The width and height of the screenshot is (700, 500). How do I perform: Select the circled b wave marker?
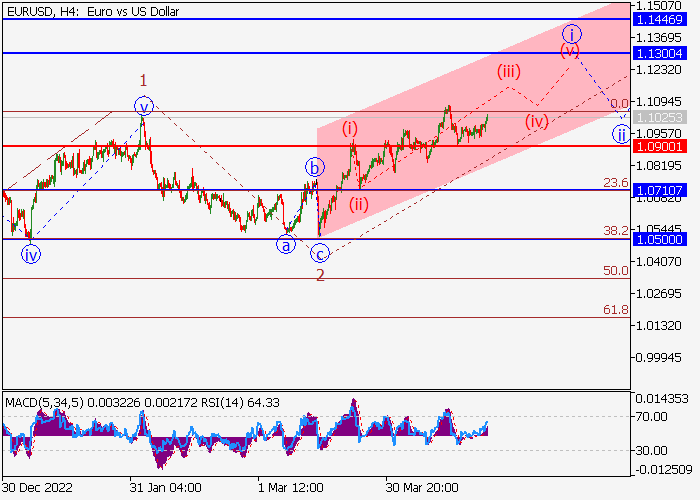[x=315, y=168]
